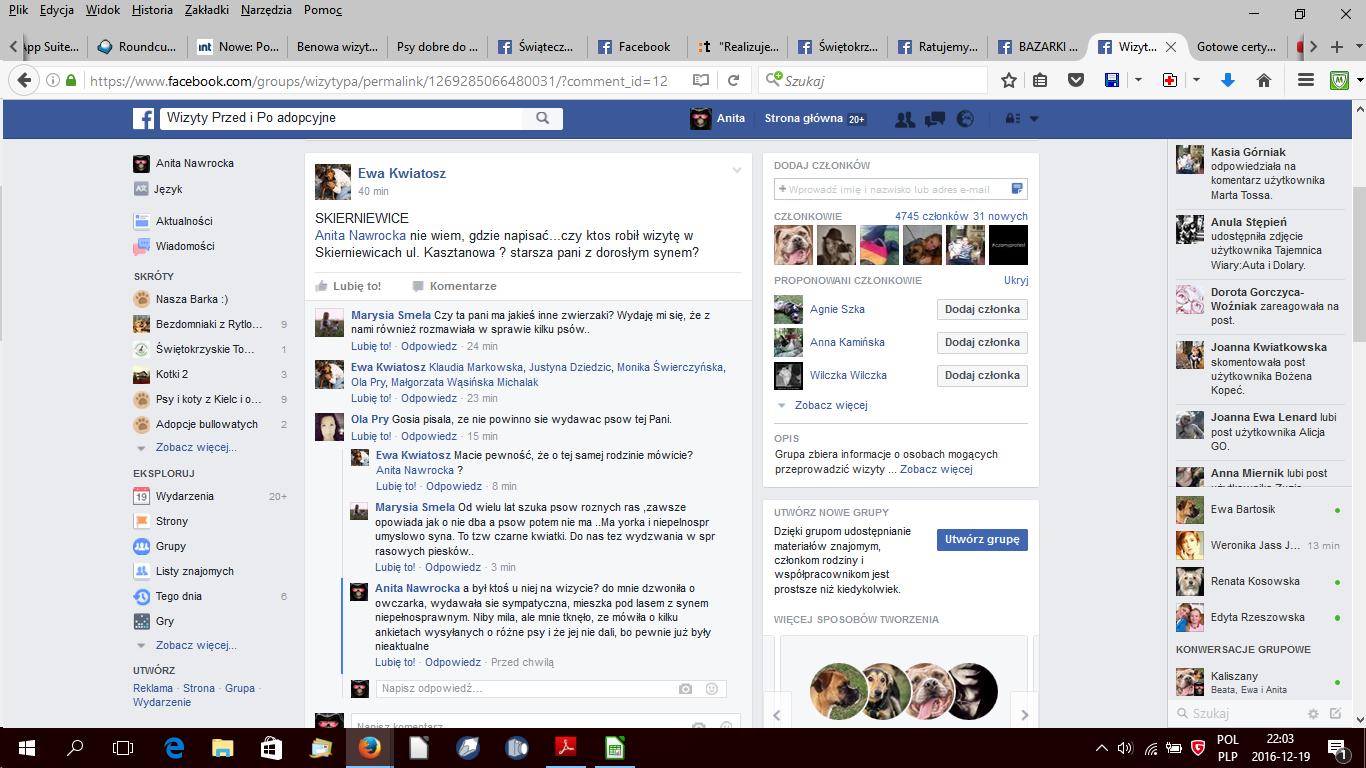
Task: Click the camera icon in reply box
Action: 685,689
